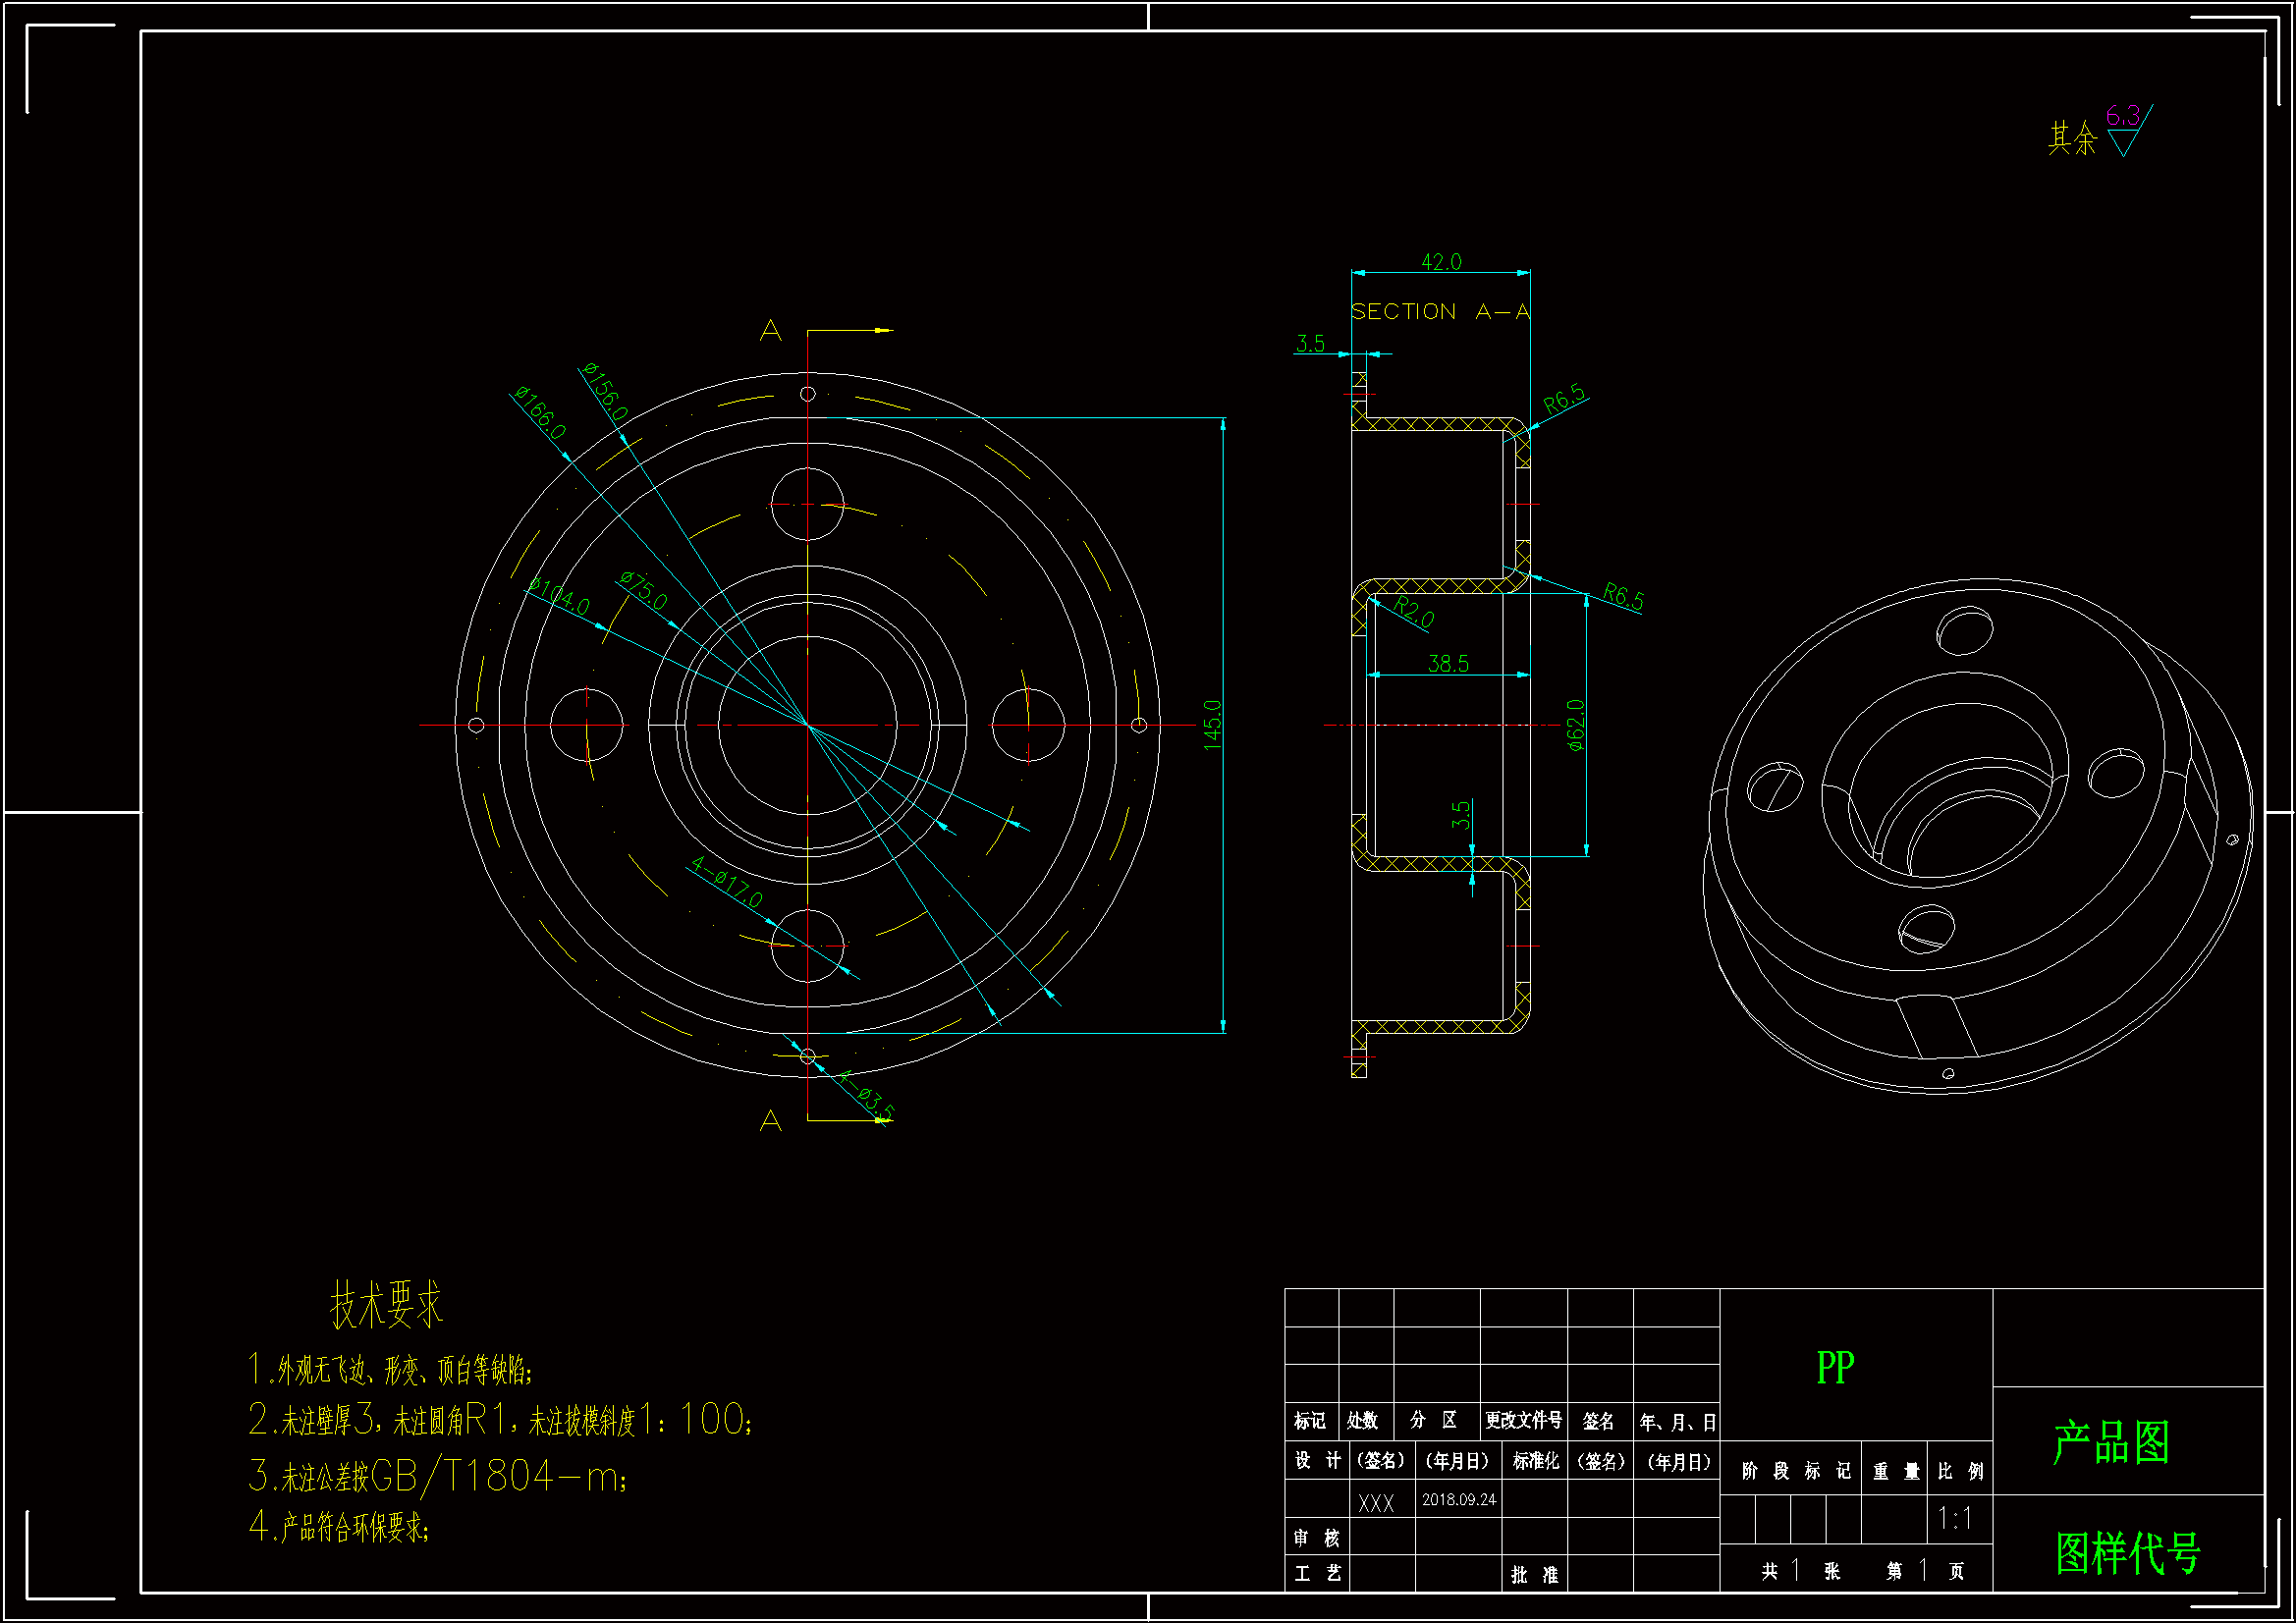This screenshot has width=2296, height=1623.
Task: Click the ø156.0 diameter dimension label
Action: pos(606,391)
